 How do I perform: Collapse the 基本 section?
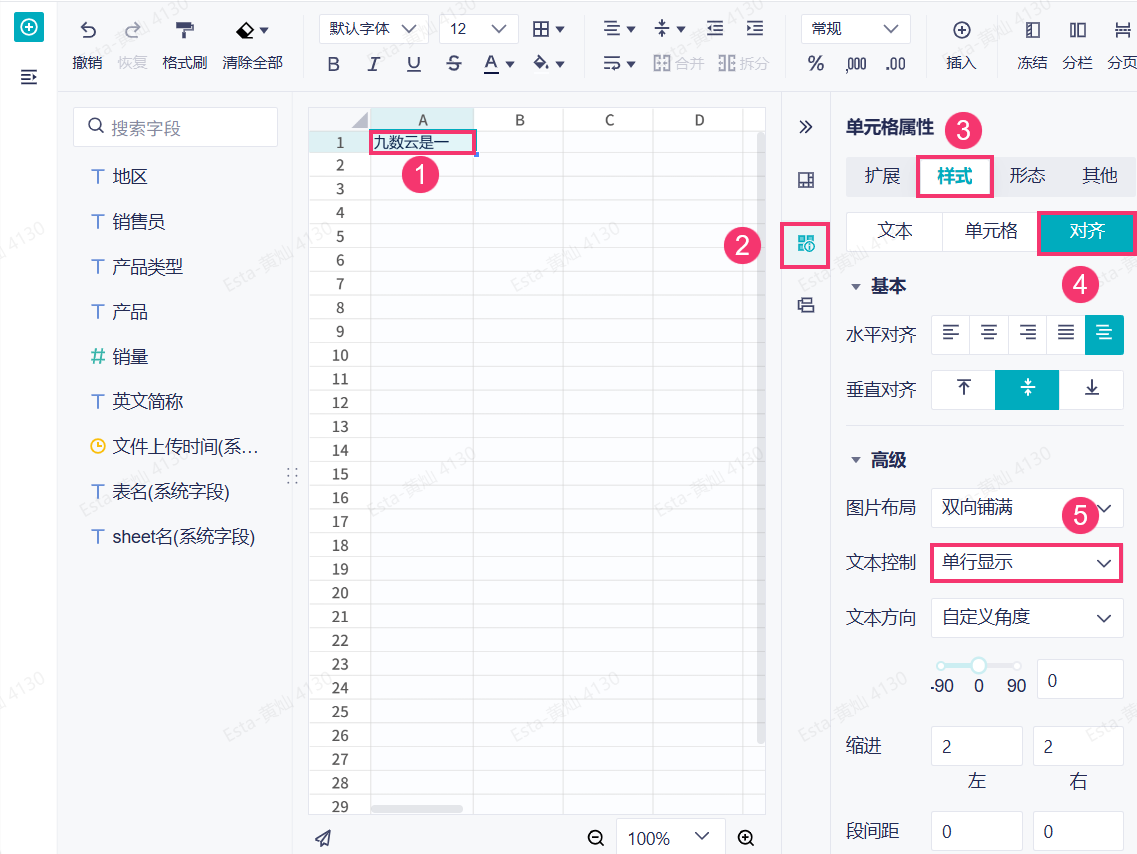click(x=856, y=287)
